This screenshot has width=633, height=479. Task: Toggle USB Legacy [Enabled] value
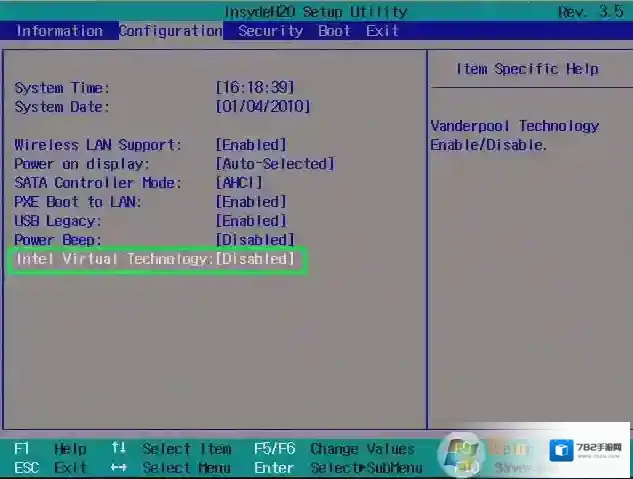[251, 221]
